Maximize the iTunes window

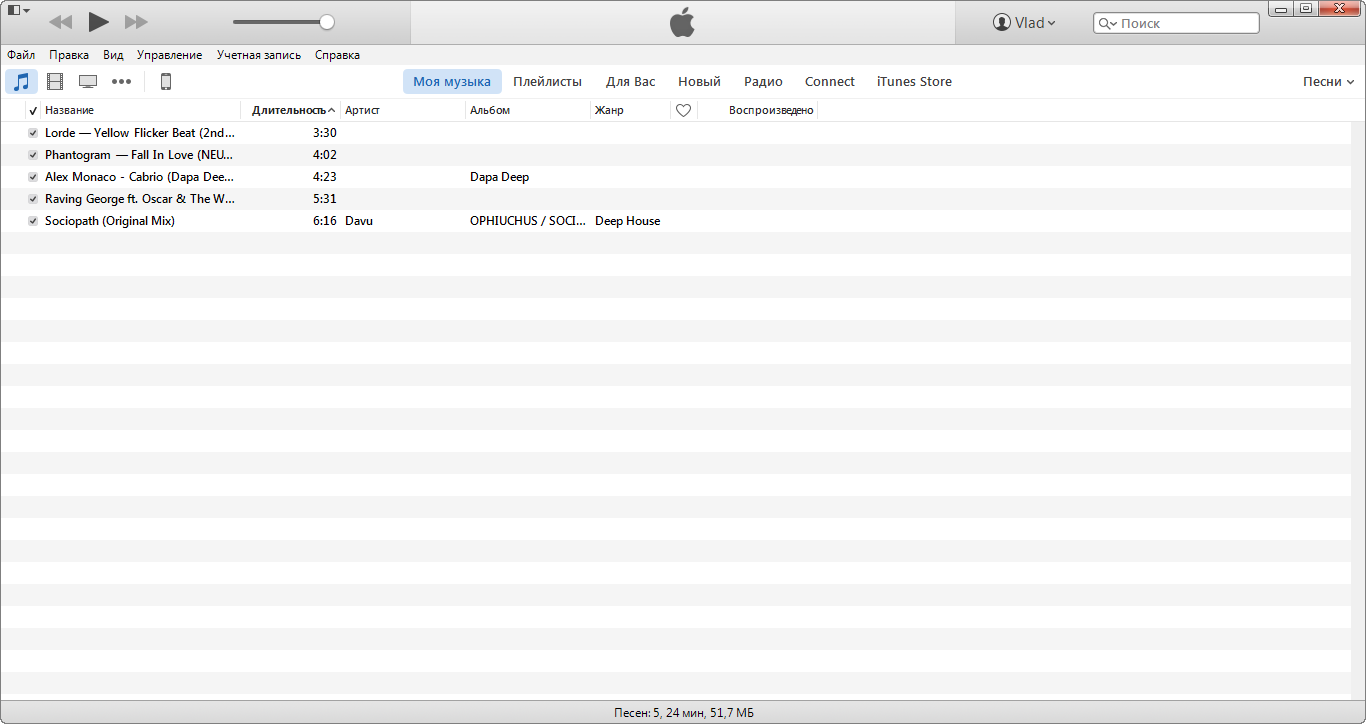click(1306, 8)
